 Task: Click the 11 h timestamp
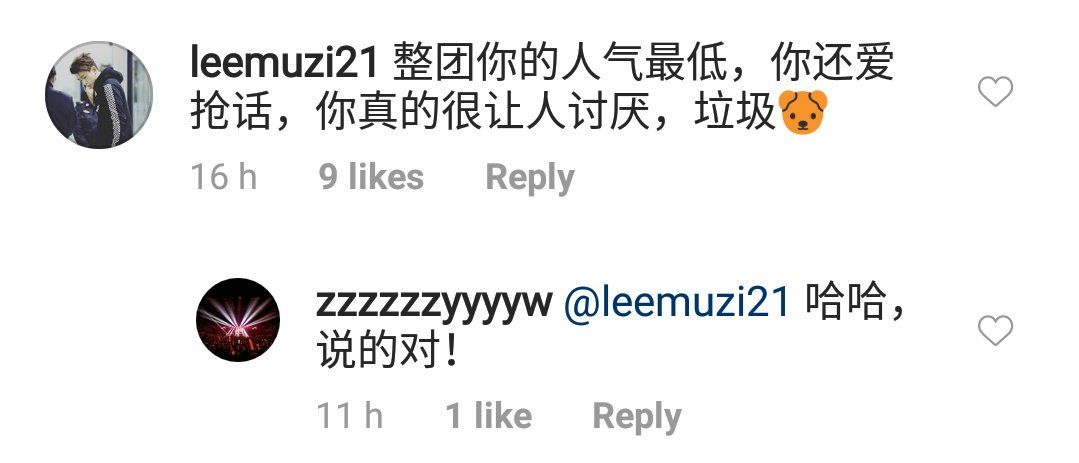point(350,416)
